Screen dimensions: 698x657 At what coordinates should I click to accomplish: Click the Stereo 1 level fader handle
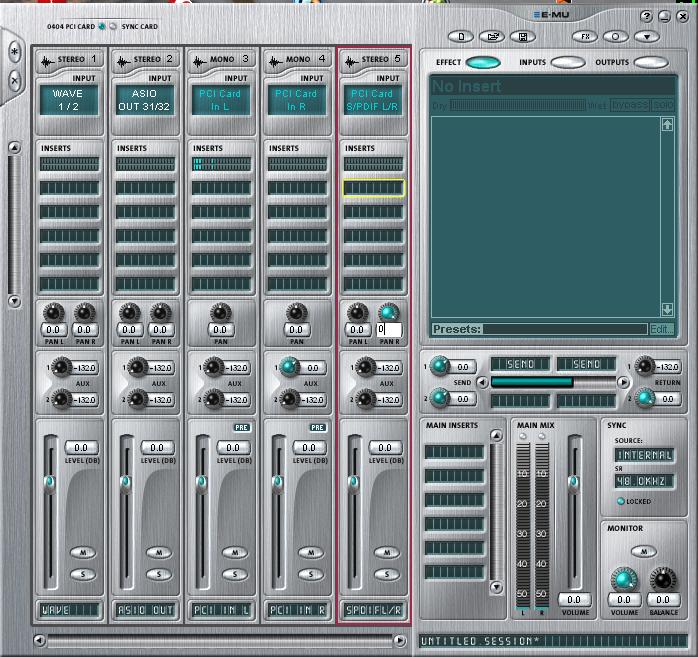49,483
